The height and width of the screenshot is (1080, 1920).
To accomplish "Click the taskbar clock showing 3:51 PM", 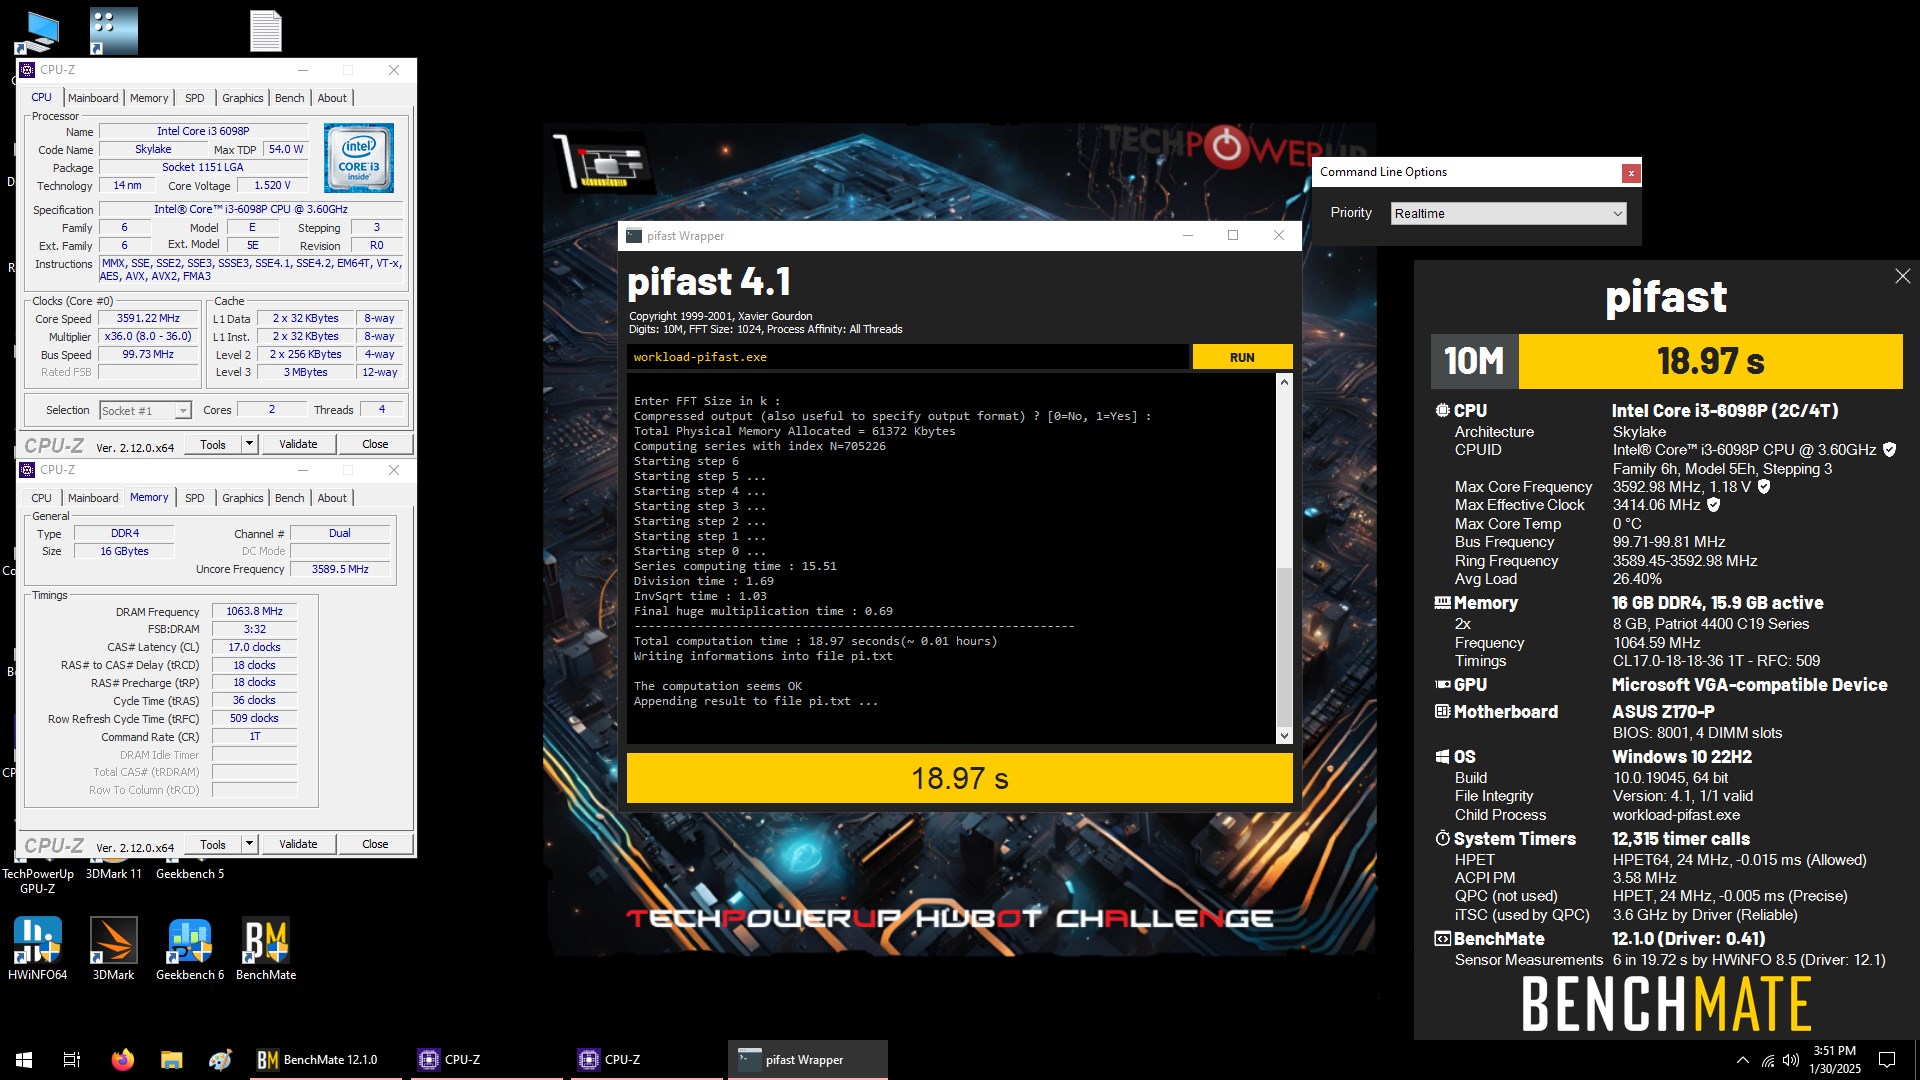I will (x=1835, y=1060).
